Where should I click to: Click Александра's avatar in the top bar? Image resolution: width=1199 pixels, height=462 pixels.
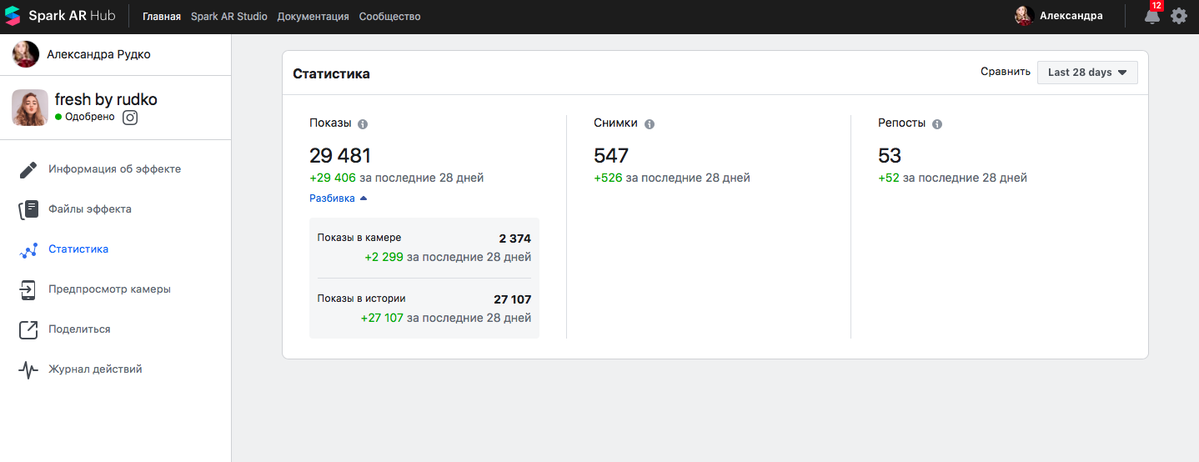(1024, 16)
